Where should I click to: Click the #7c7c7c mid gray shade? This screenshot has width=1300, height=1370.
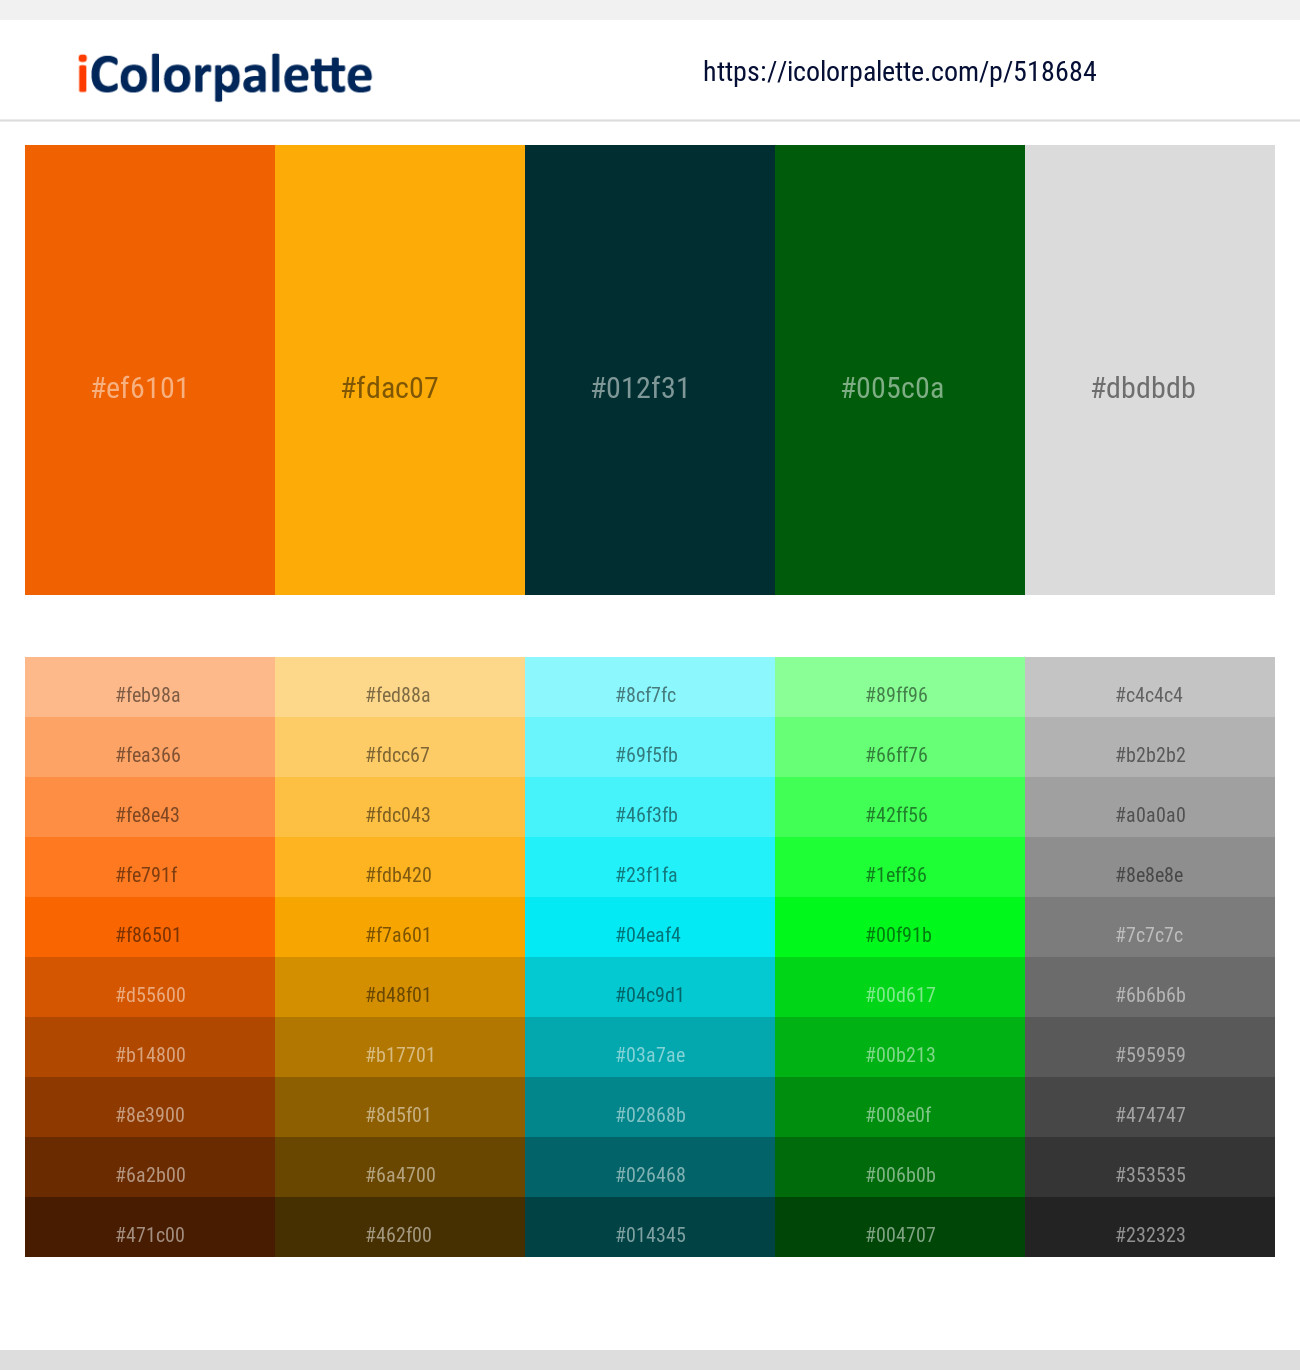1150,927
